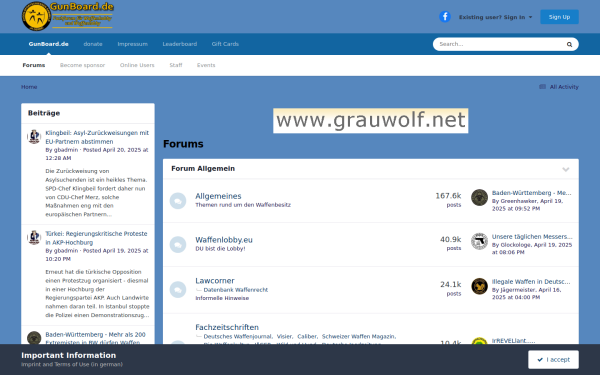The width and height of the screenshot is (600, 375).
Task: Open the Allgemeines forum
Action: [x=218, y=196]
